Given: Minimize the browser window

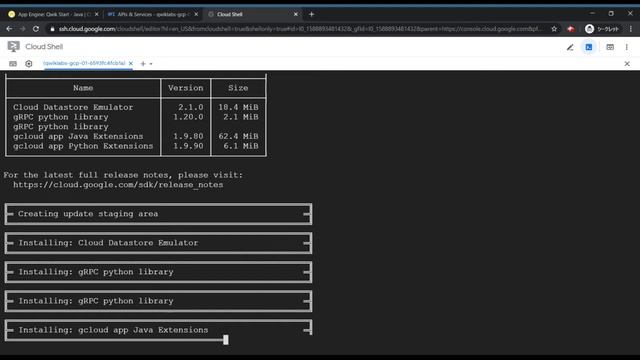Looking at the screenshot, I should click(592, 13).
